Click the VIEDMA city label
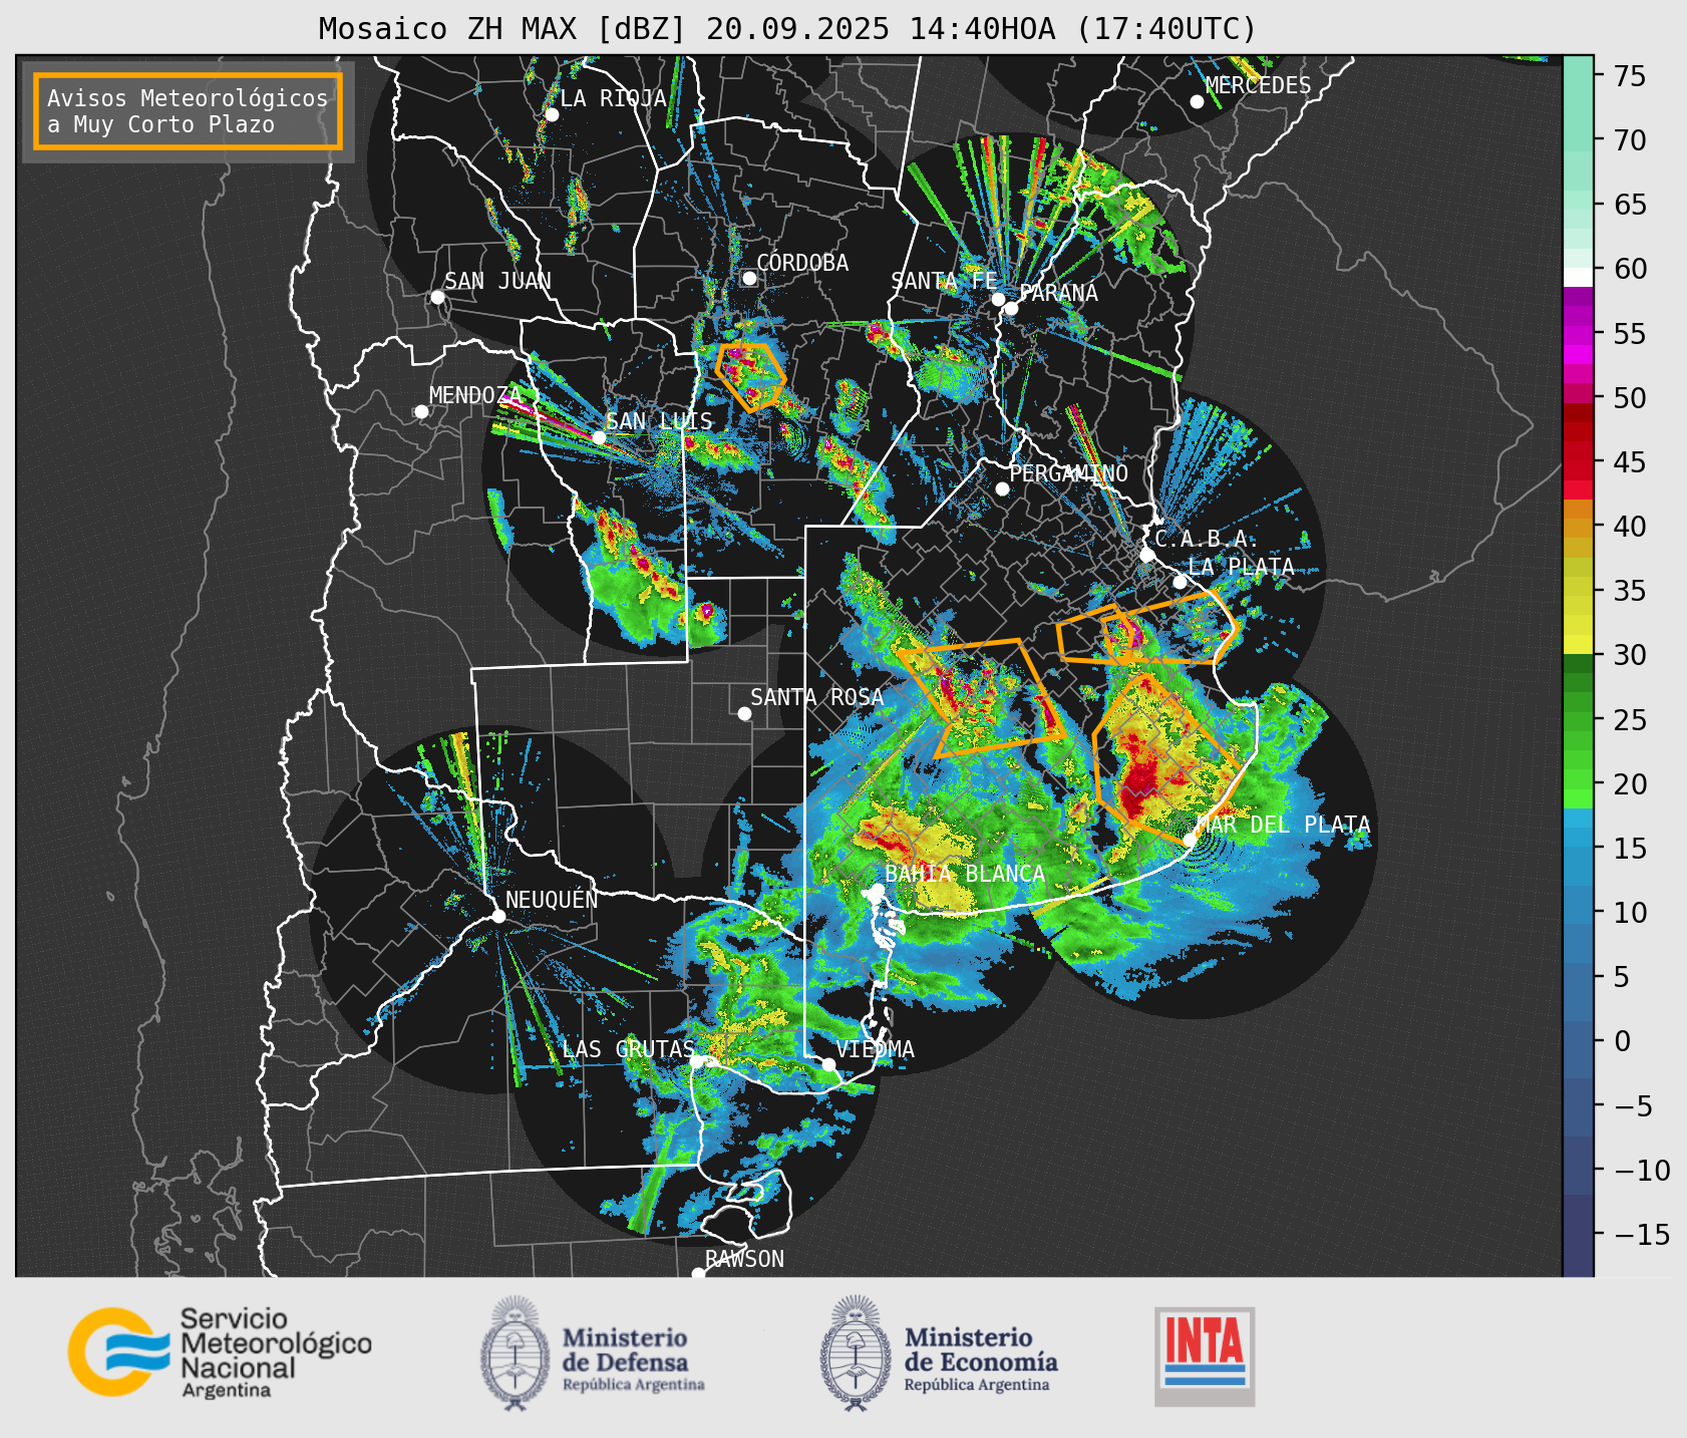The height and width of the screenshot is (1438, 1687). pyautogui.click(x=875, y=1049)
